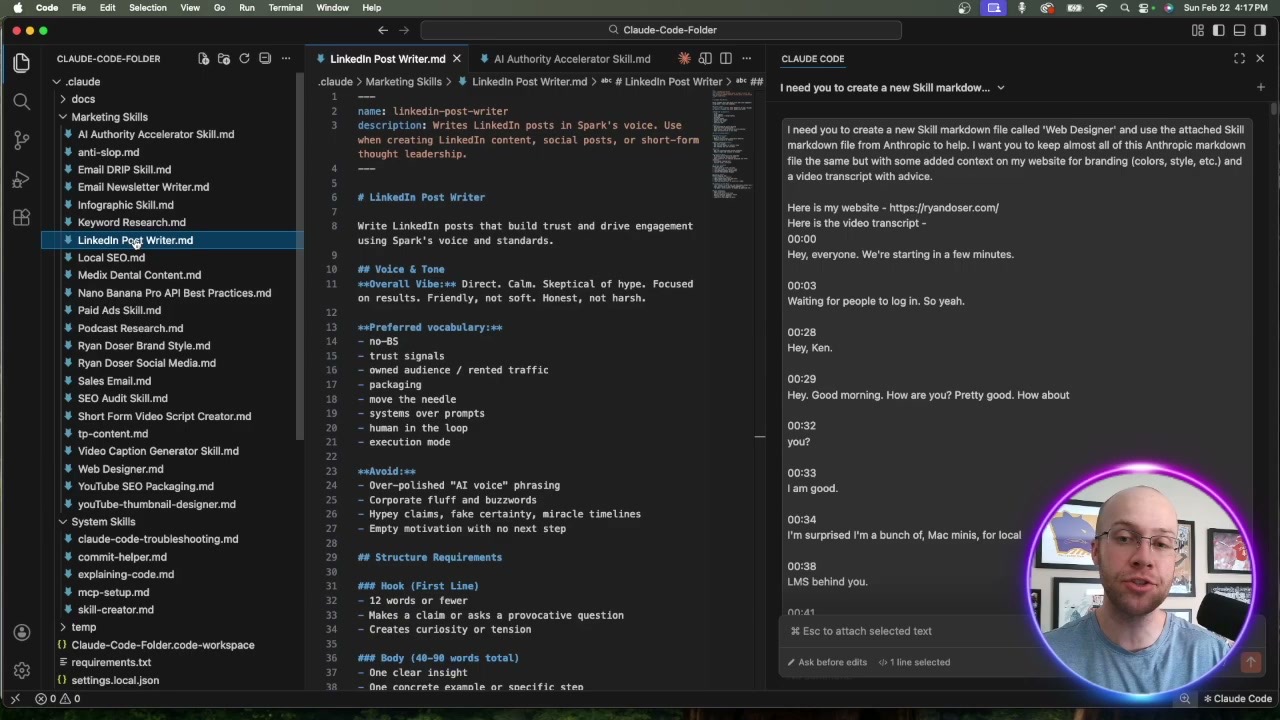This screenshot has height=720, width=1280.
Task: Open the Source Control view
Action: pyautogui.click(x=21, y=140)
